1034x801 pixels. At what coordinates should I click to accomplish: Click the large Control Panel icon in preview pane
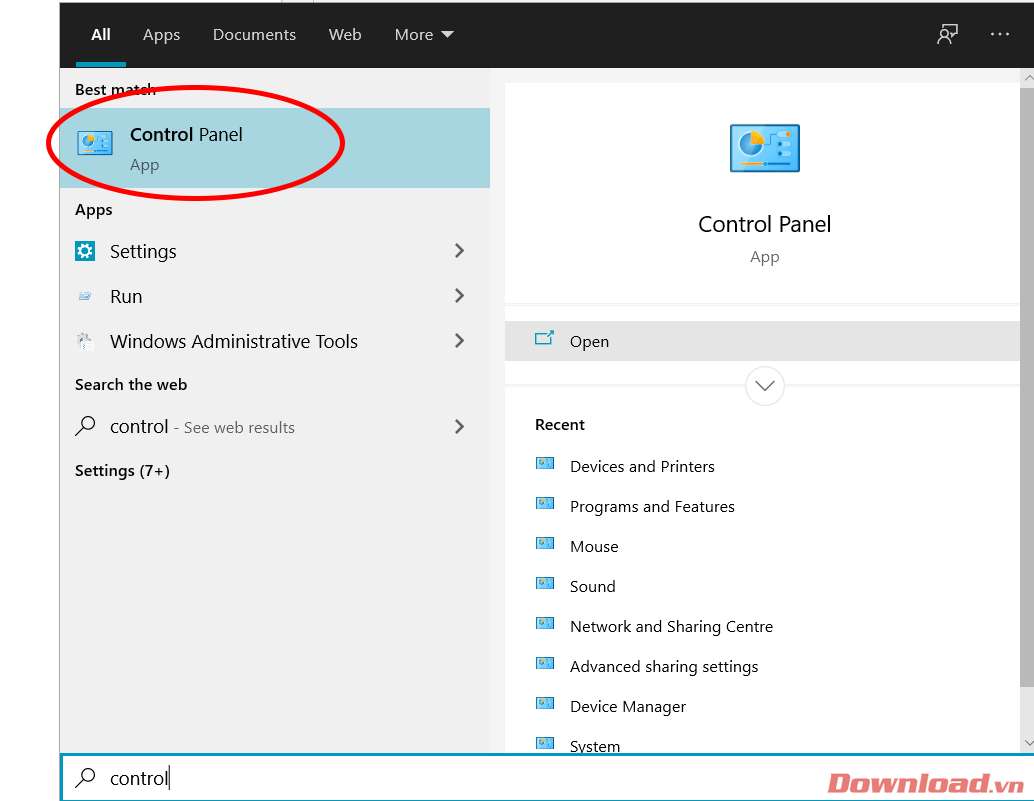tap(764, 148)
